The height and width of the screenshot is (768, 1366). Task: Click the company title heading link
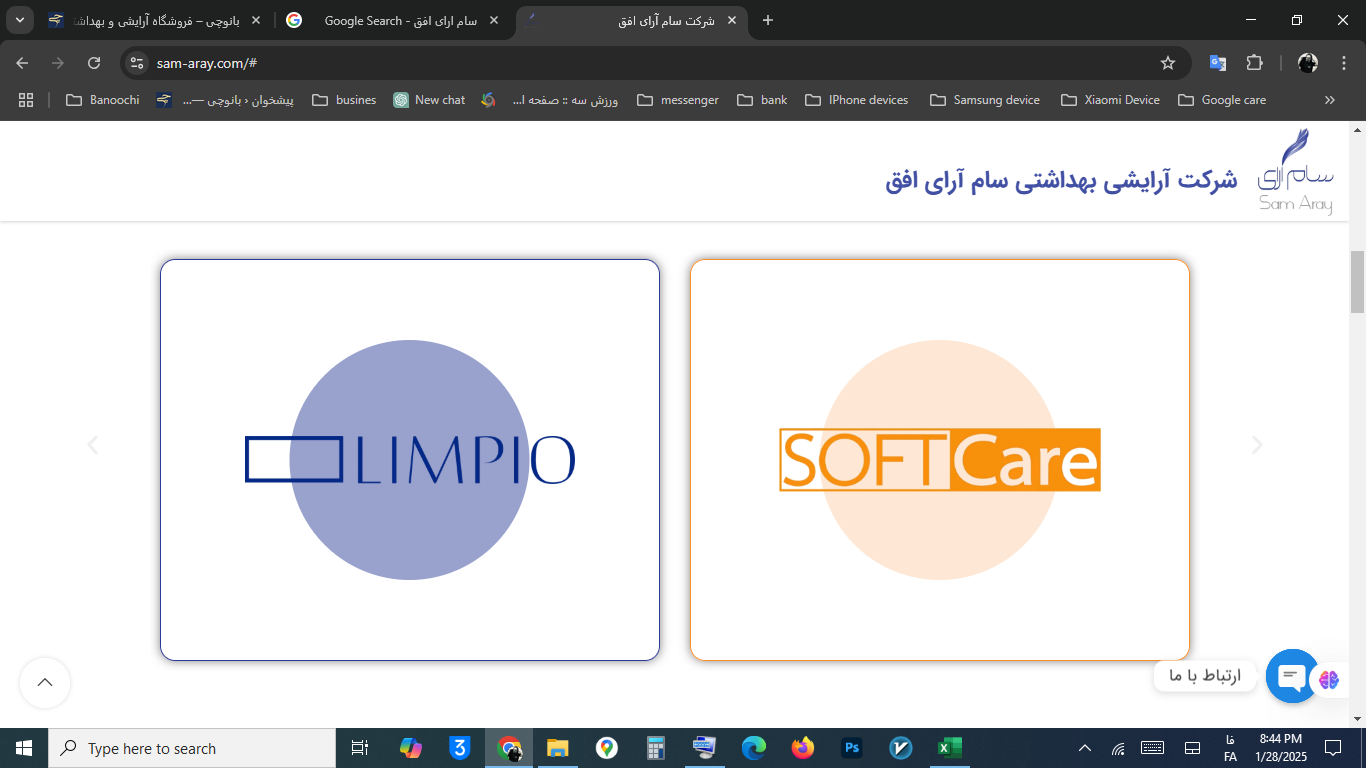click(x=1061, y=181)
